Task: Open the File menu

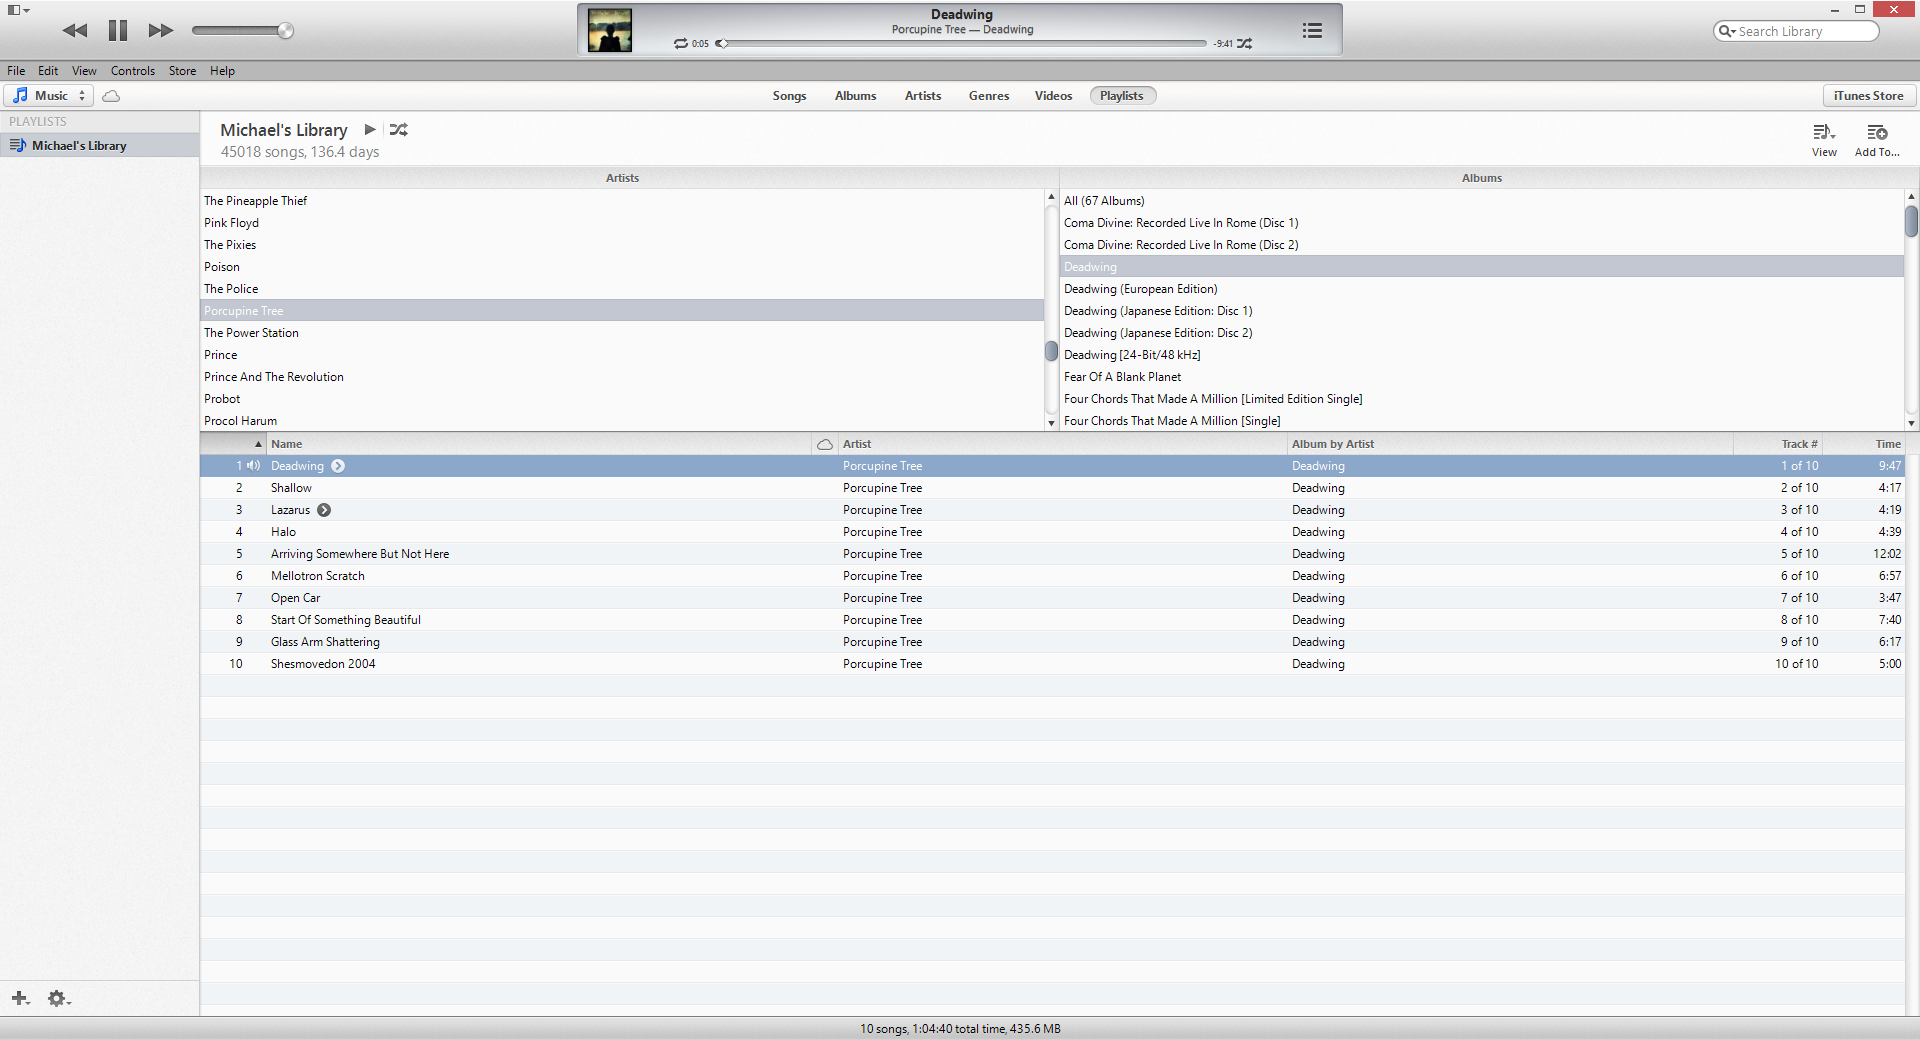Action: tap(16, 71)
